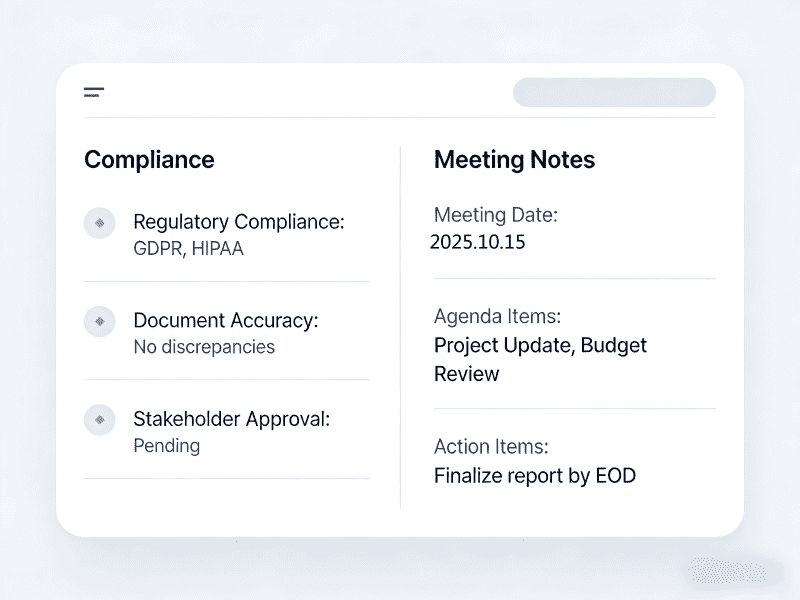Select the Meeting Date 2025.10.15
The width and height of the screenshot is (800, 600).
[x=477, y=242]
